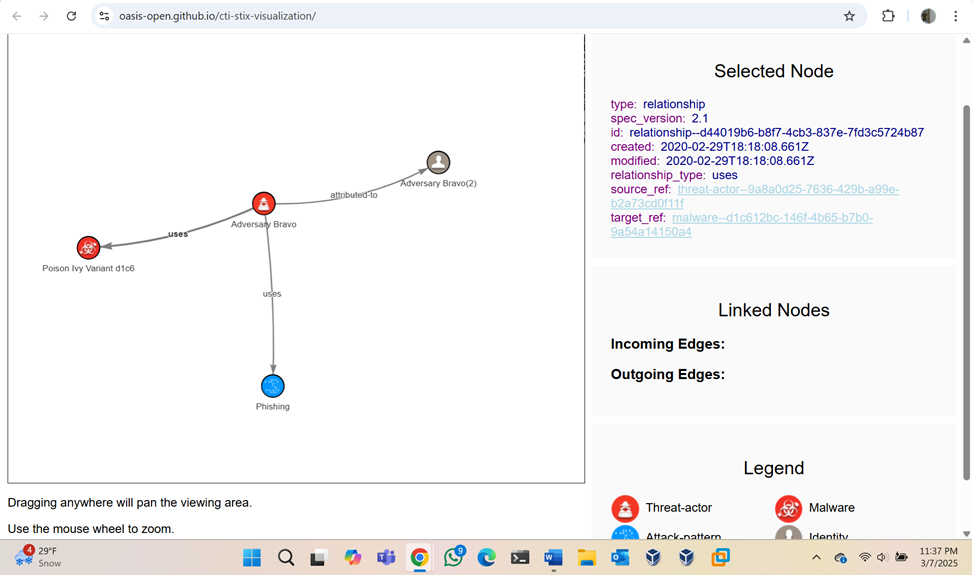The width and height of the screenshot is (972, 575).
Task: Go back in the browser
Action: [x=17, y=16]
